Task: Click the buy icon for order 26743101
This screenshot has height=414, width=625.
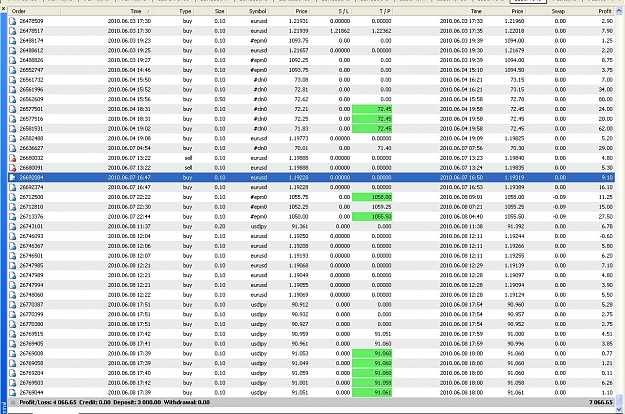Action: pyautogui.click(x=13, y=226)
